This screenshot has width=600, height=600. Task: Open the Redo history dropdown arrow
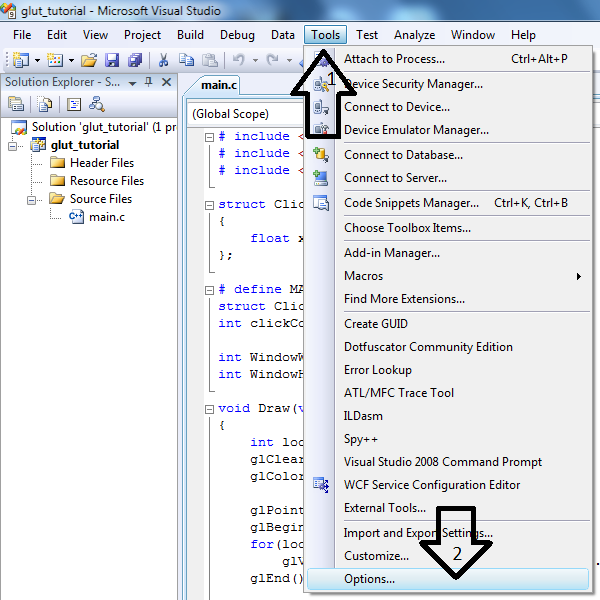289,60
